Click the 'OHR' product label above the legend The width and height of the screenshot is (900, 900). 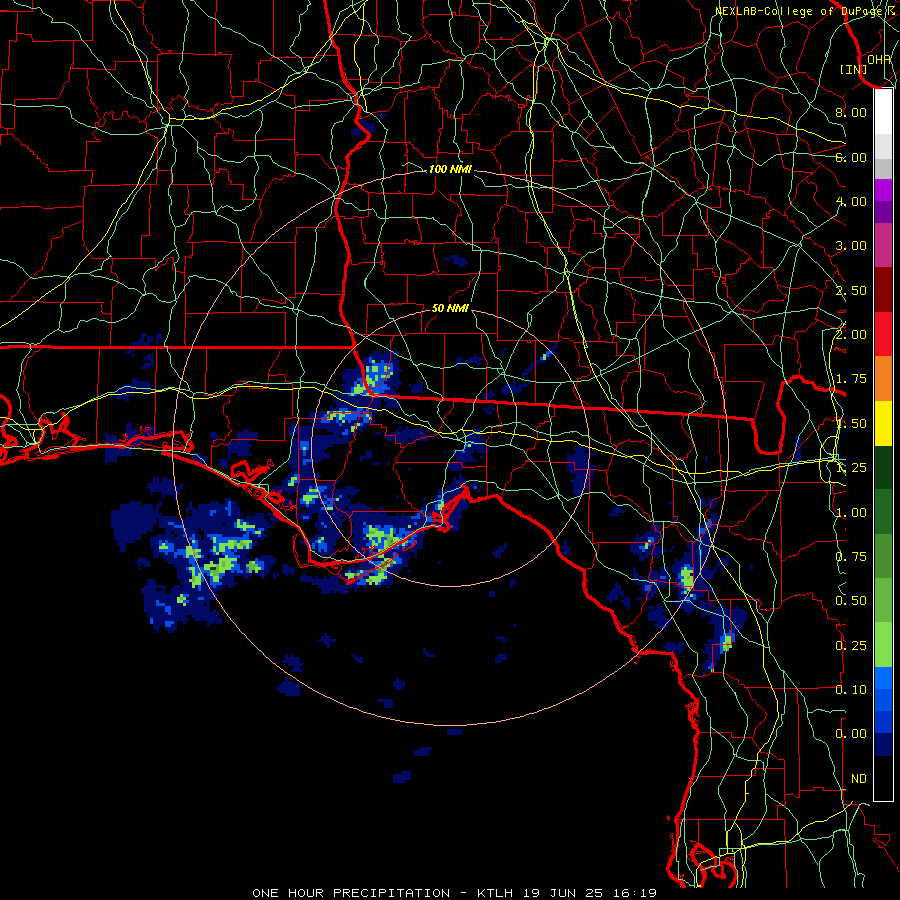pyautogui.click(x=879, y=59)
